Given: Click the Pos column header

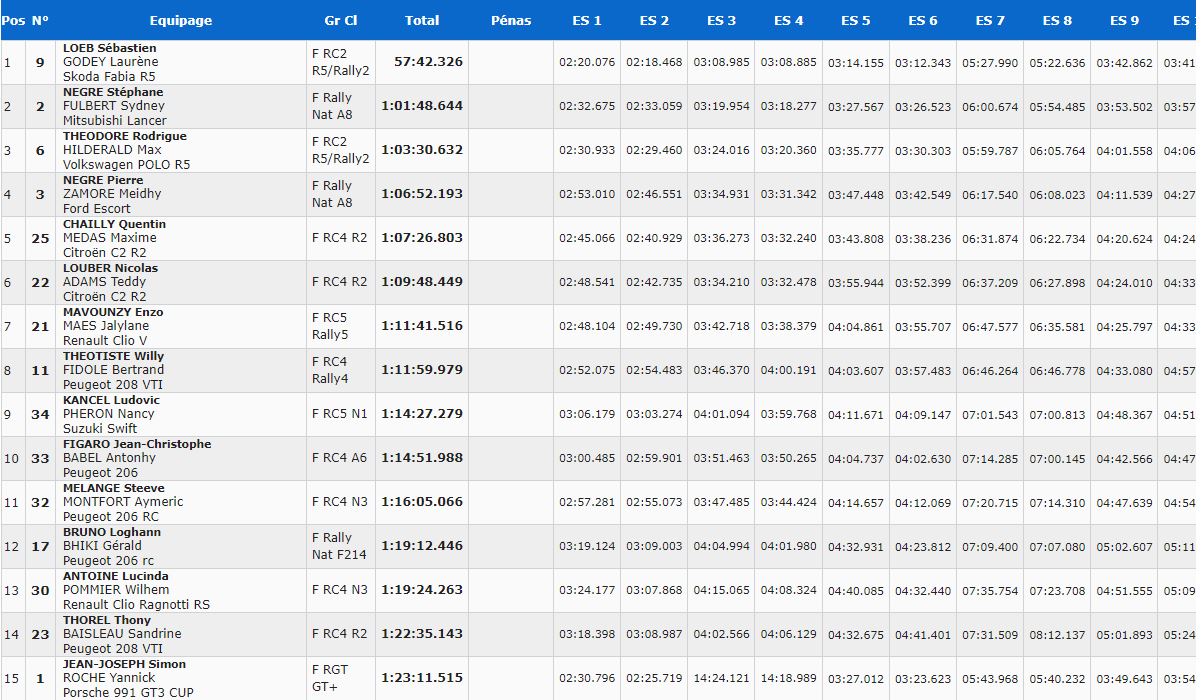Looking at the screenshot, I should [13, 20].
